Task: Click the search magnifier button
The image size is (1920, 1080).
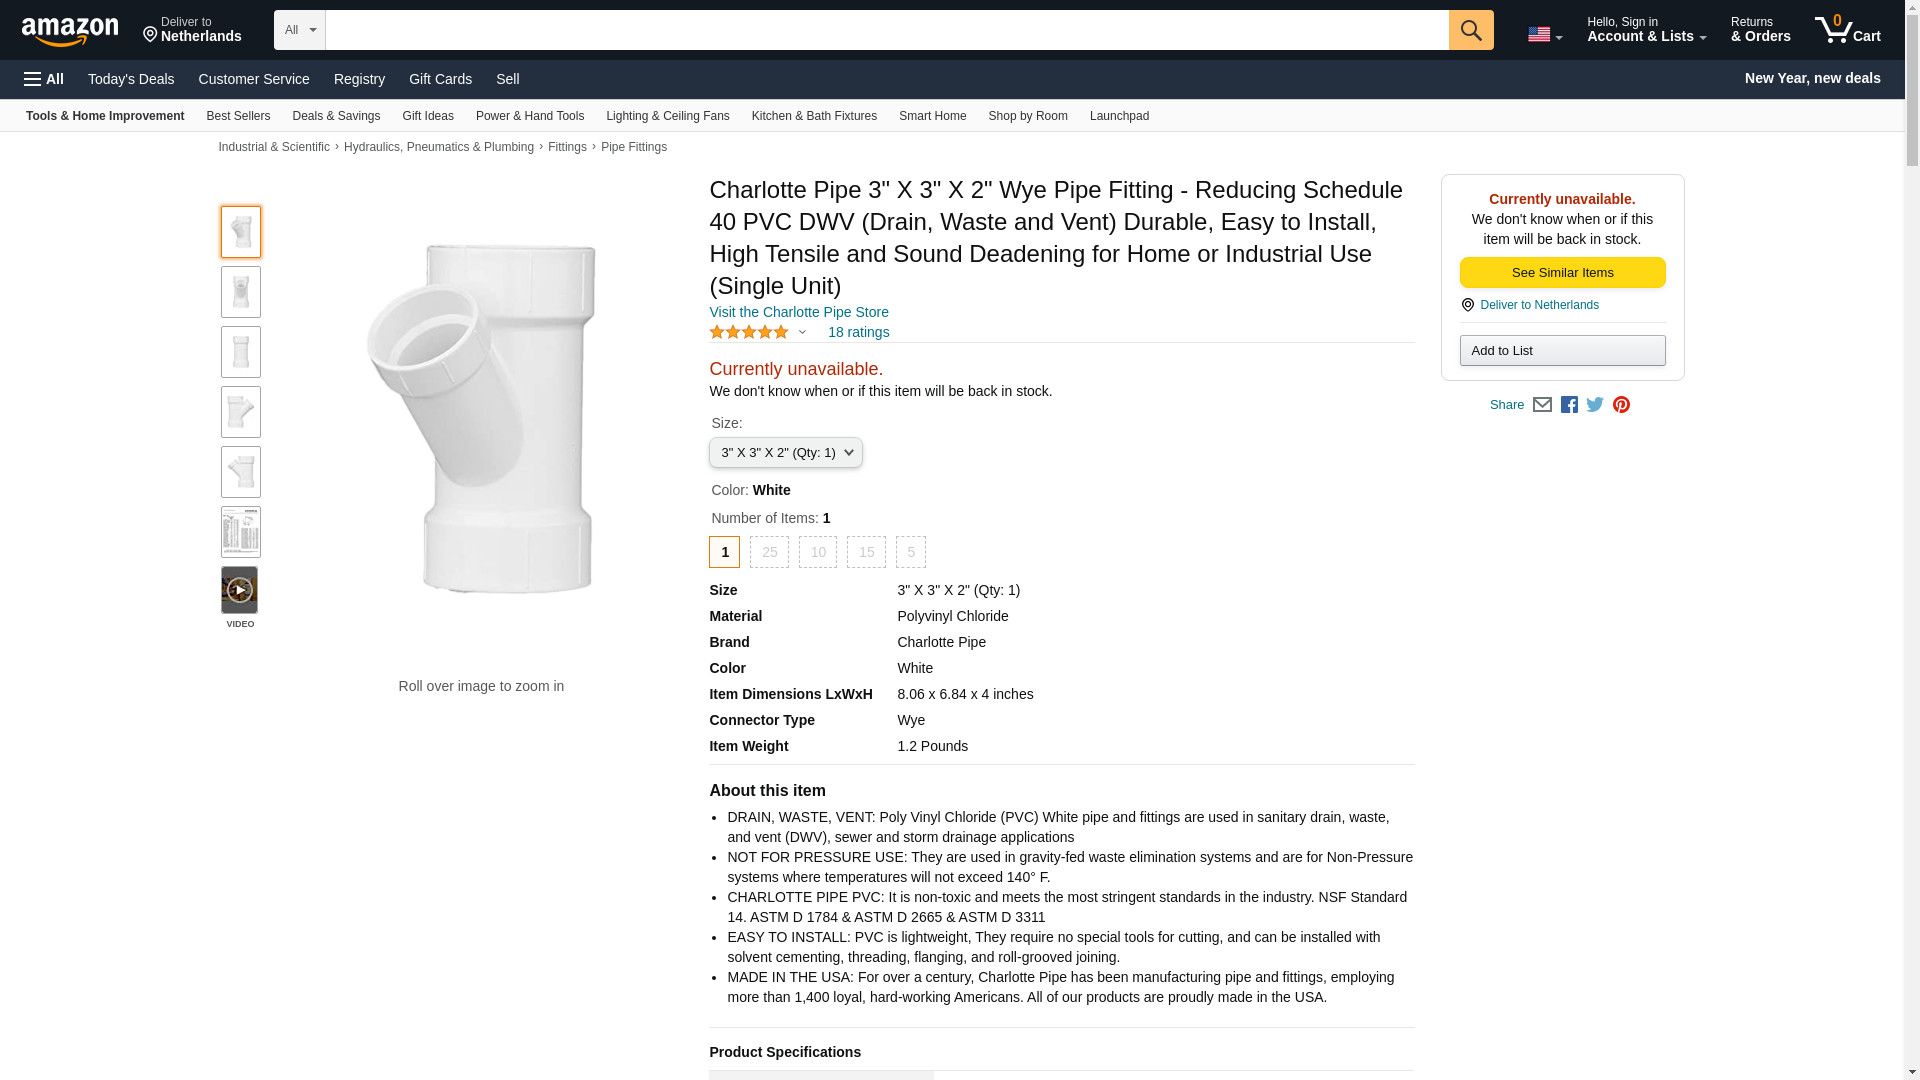Action: (1470, 30)
